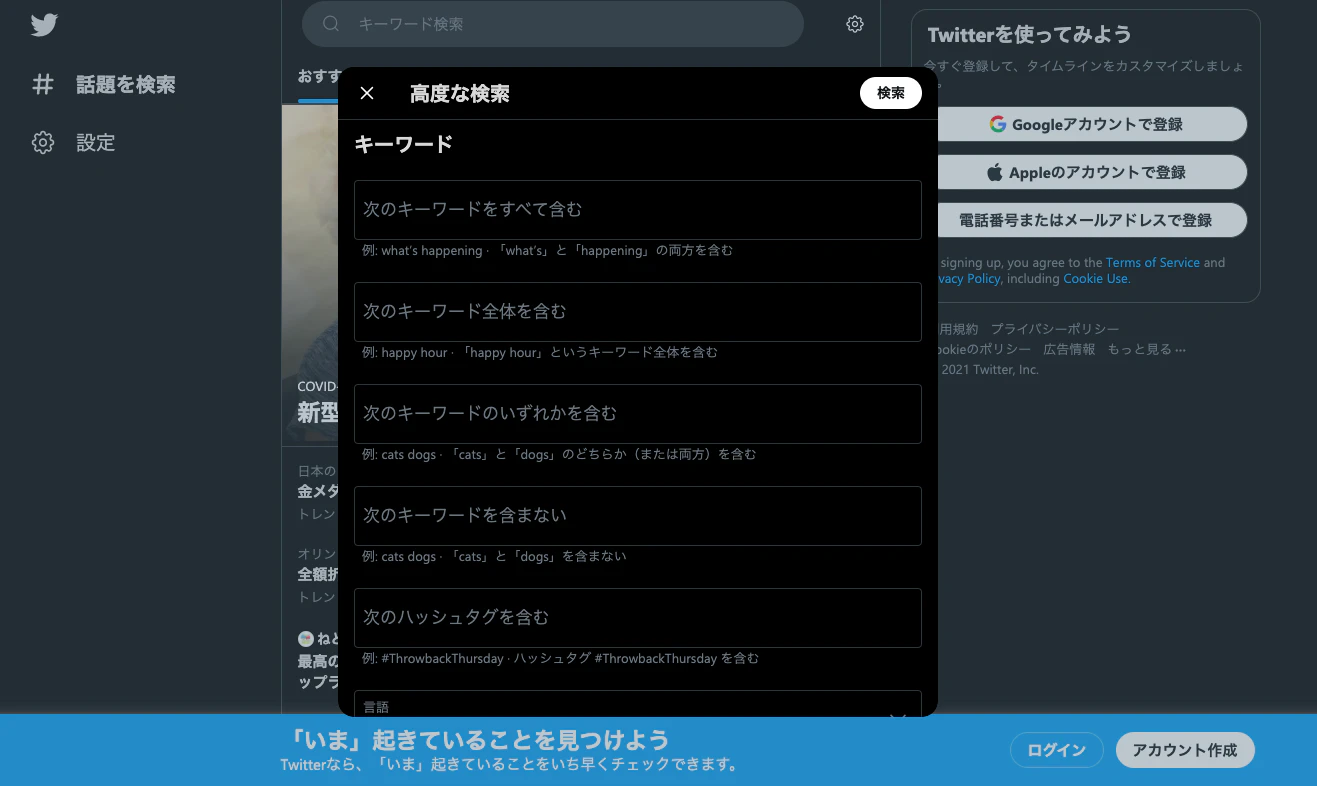Focus the キーワード検索 search box
1317x786 pixels.
coord(553,24)
